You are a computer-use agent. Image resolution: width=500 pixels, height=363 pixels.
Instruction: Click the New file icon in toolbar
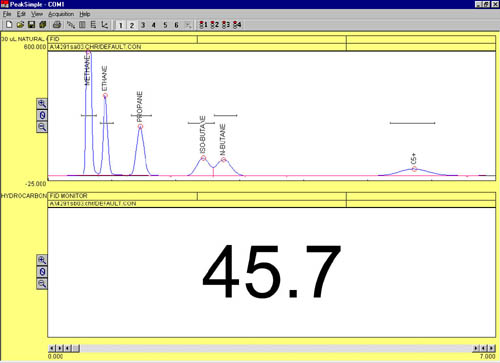[9, 24]
